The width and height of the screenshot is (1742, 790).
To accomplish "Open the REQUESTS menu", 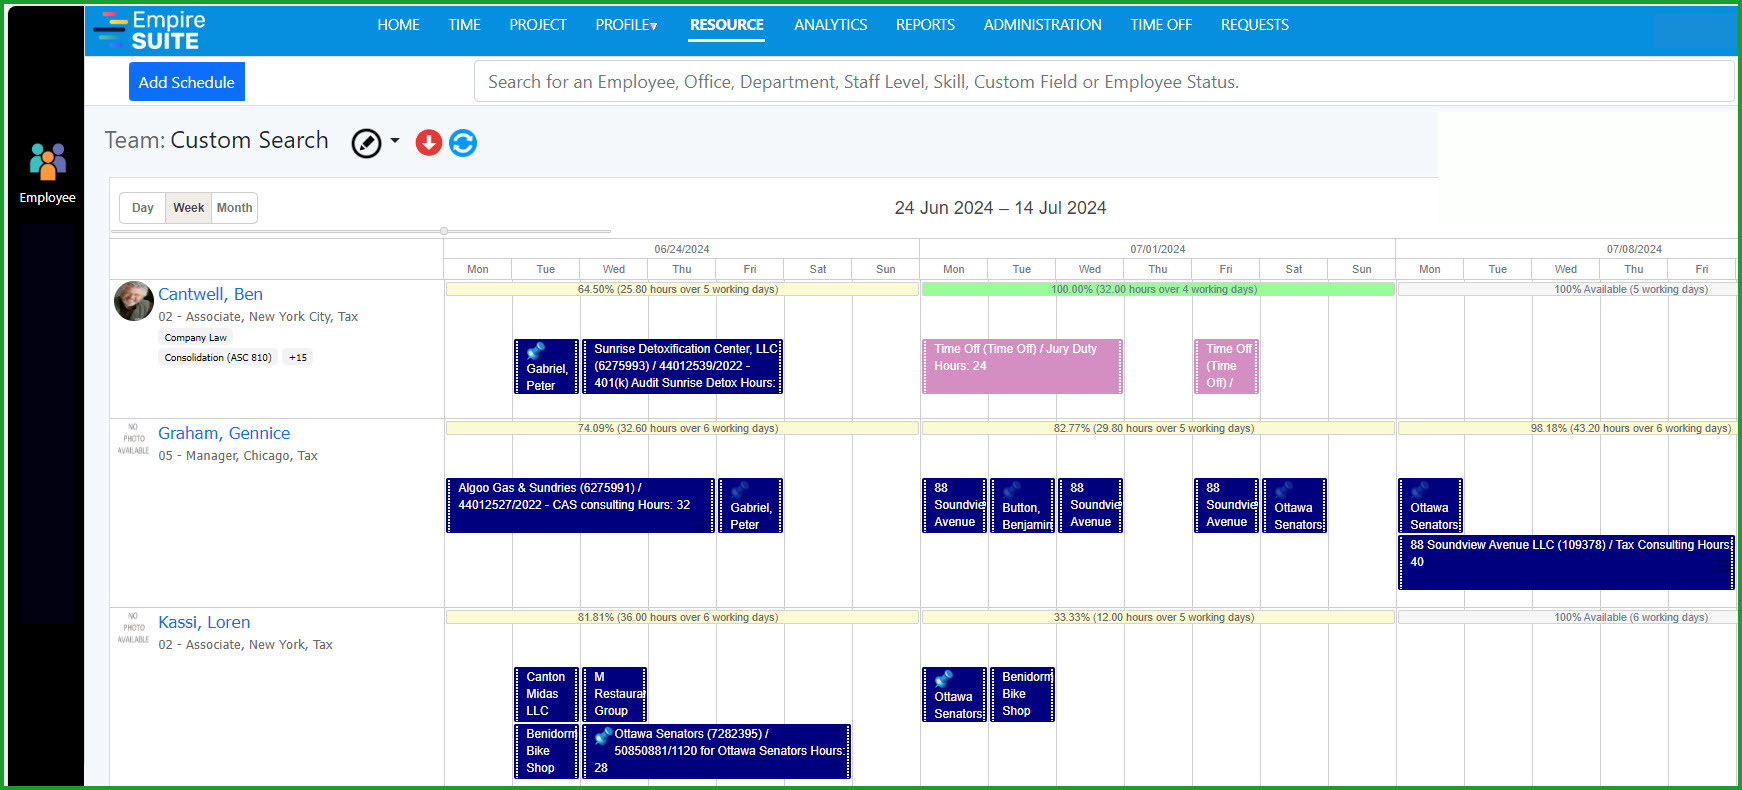I will tap(1254, 25).
